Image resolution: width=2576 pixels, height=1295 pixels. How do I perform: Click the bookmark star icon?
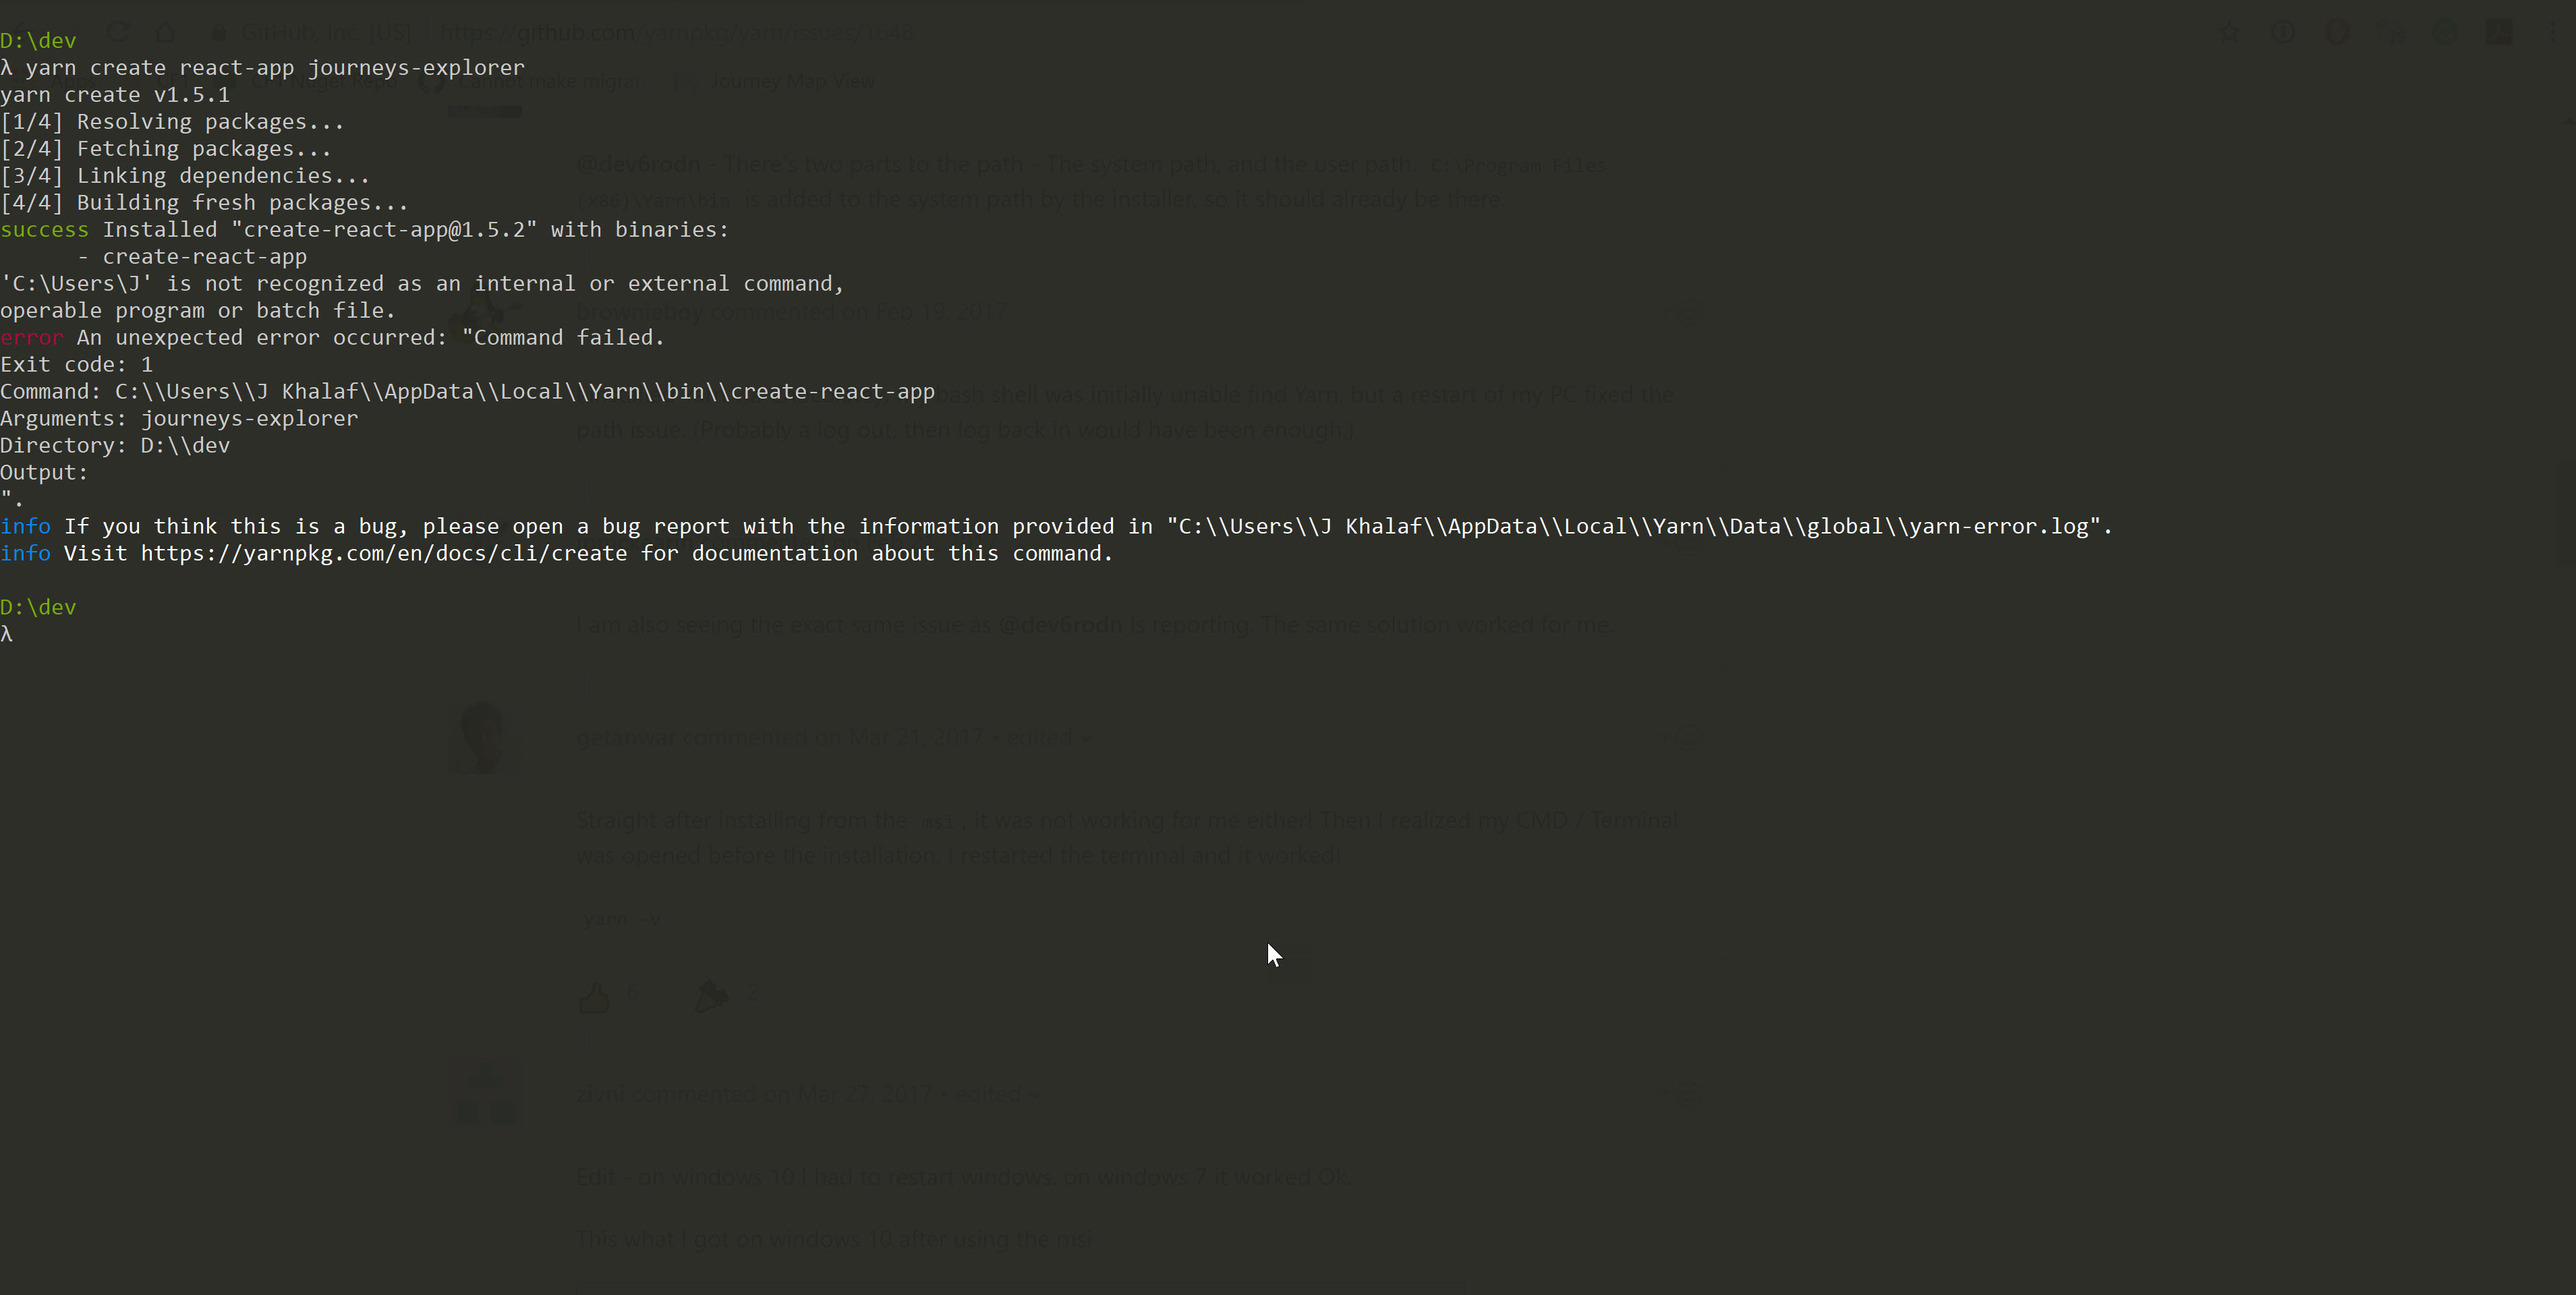(2229, 32)
